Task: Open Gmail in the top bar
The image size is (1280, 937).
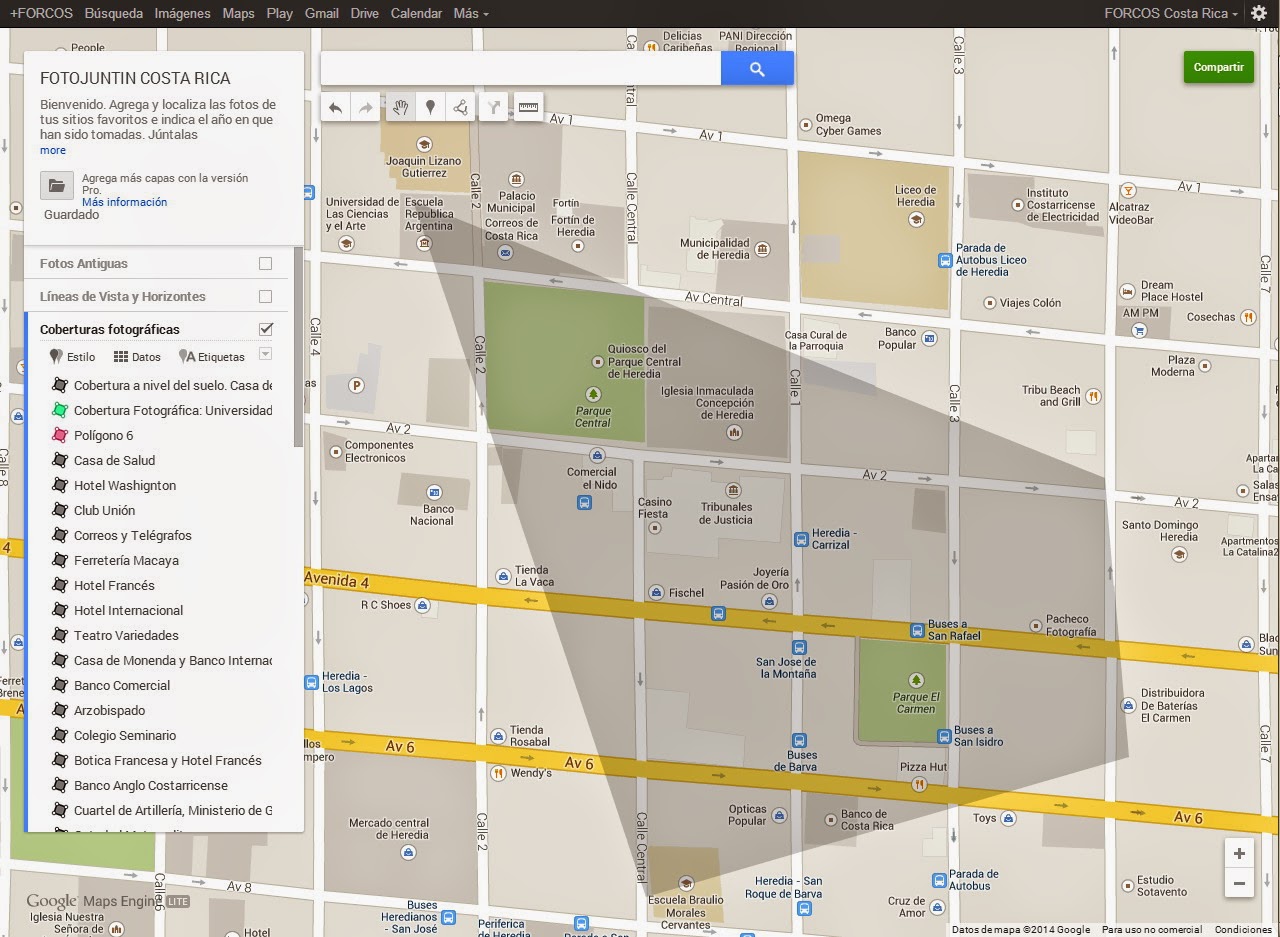Action: 321,13
